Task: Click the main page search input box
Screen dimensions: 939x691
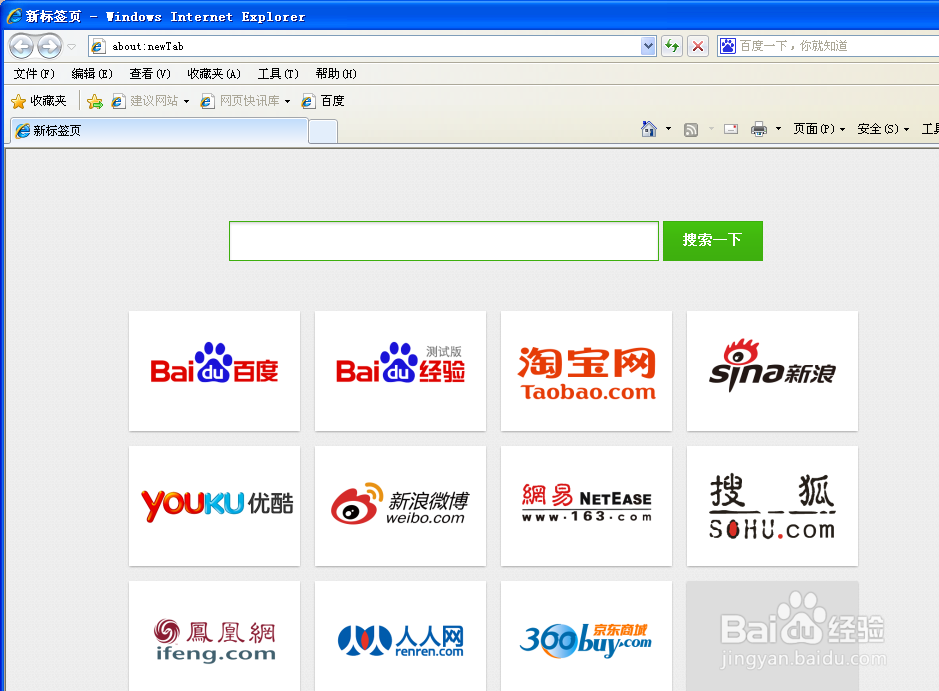Action: point(444,241)
